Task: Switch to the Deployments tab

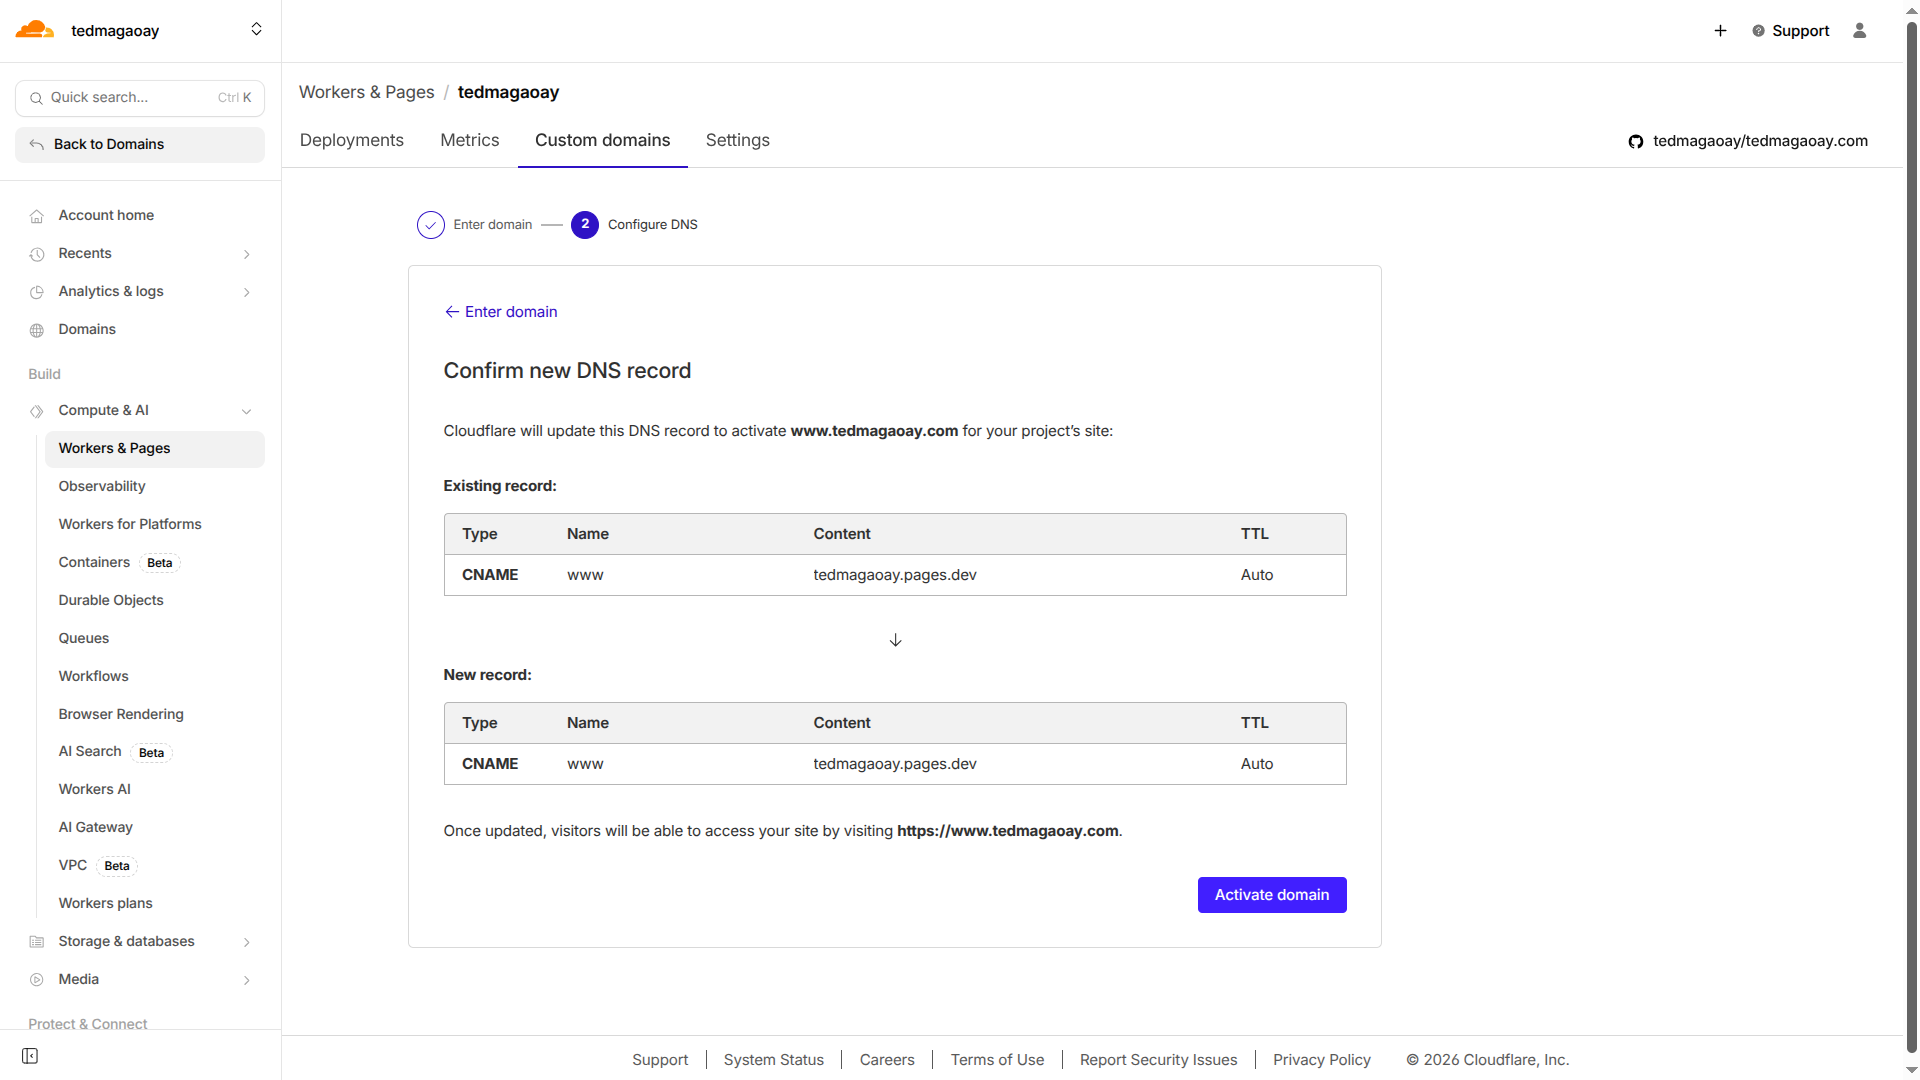Action: [x=352, y=141]
